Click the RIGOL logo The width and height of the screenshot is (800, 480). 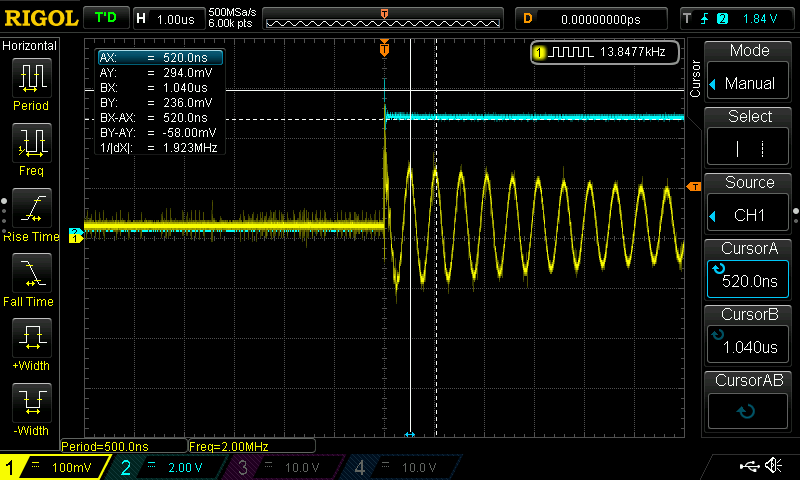[x=40, y=18]
